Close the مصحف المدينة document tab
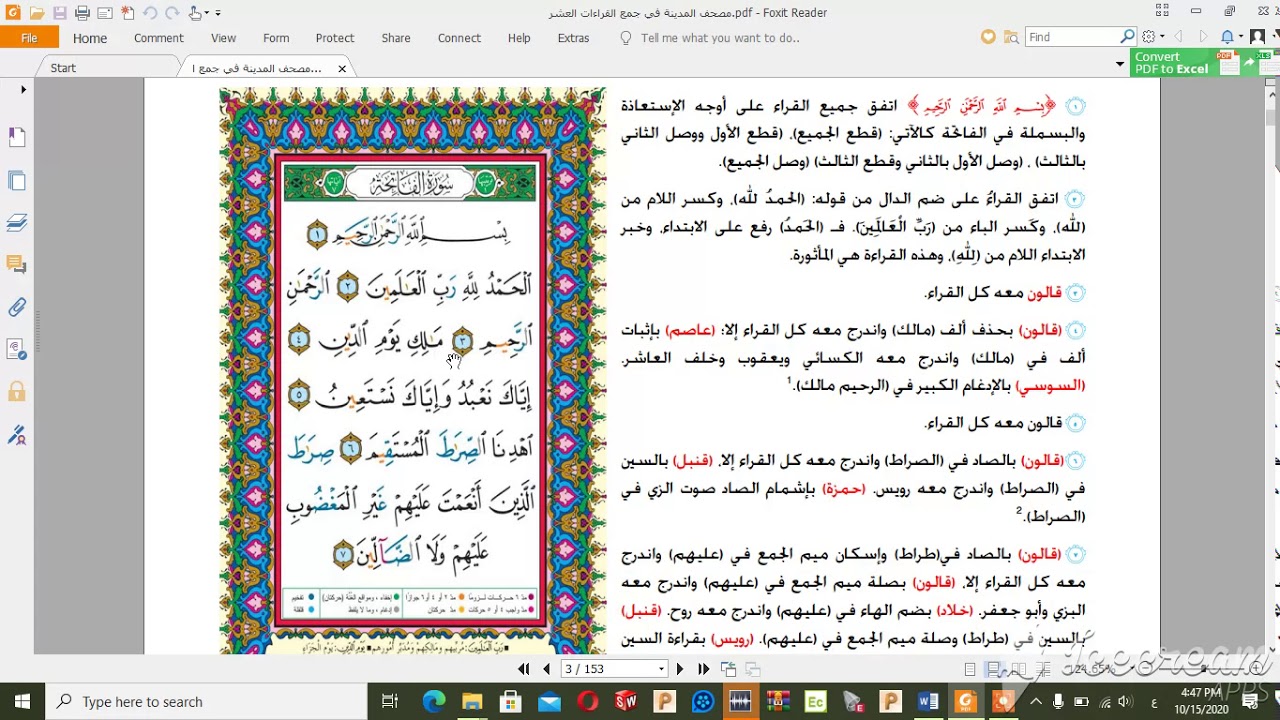1280x720 pixels. [x=342, y=68]
